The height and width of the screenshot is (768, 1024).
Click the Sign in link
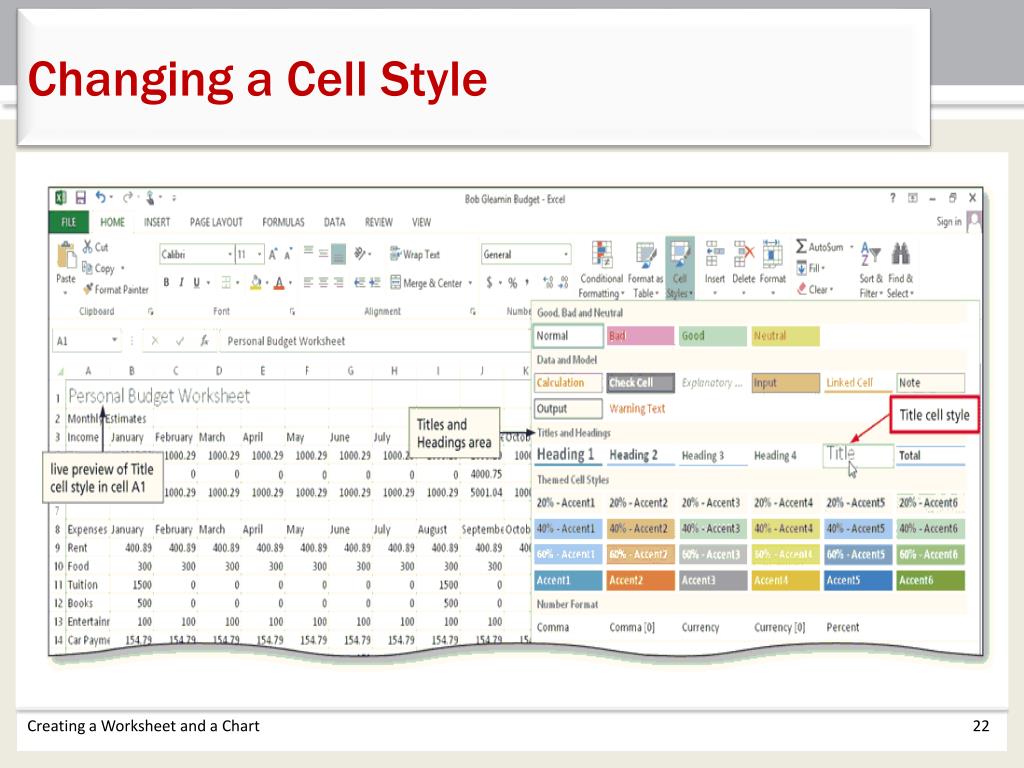coord(949,221)
